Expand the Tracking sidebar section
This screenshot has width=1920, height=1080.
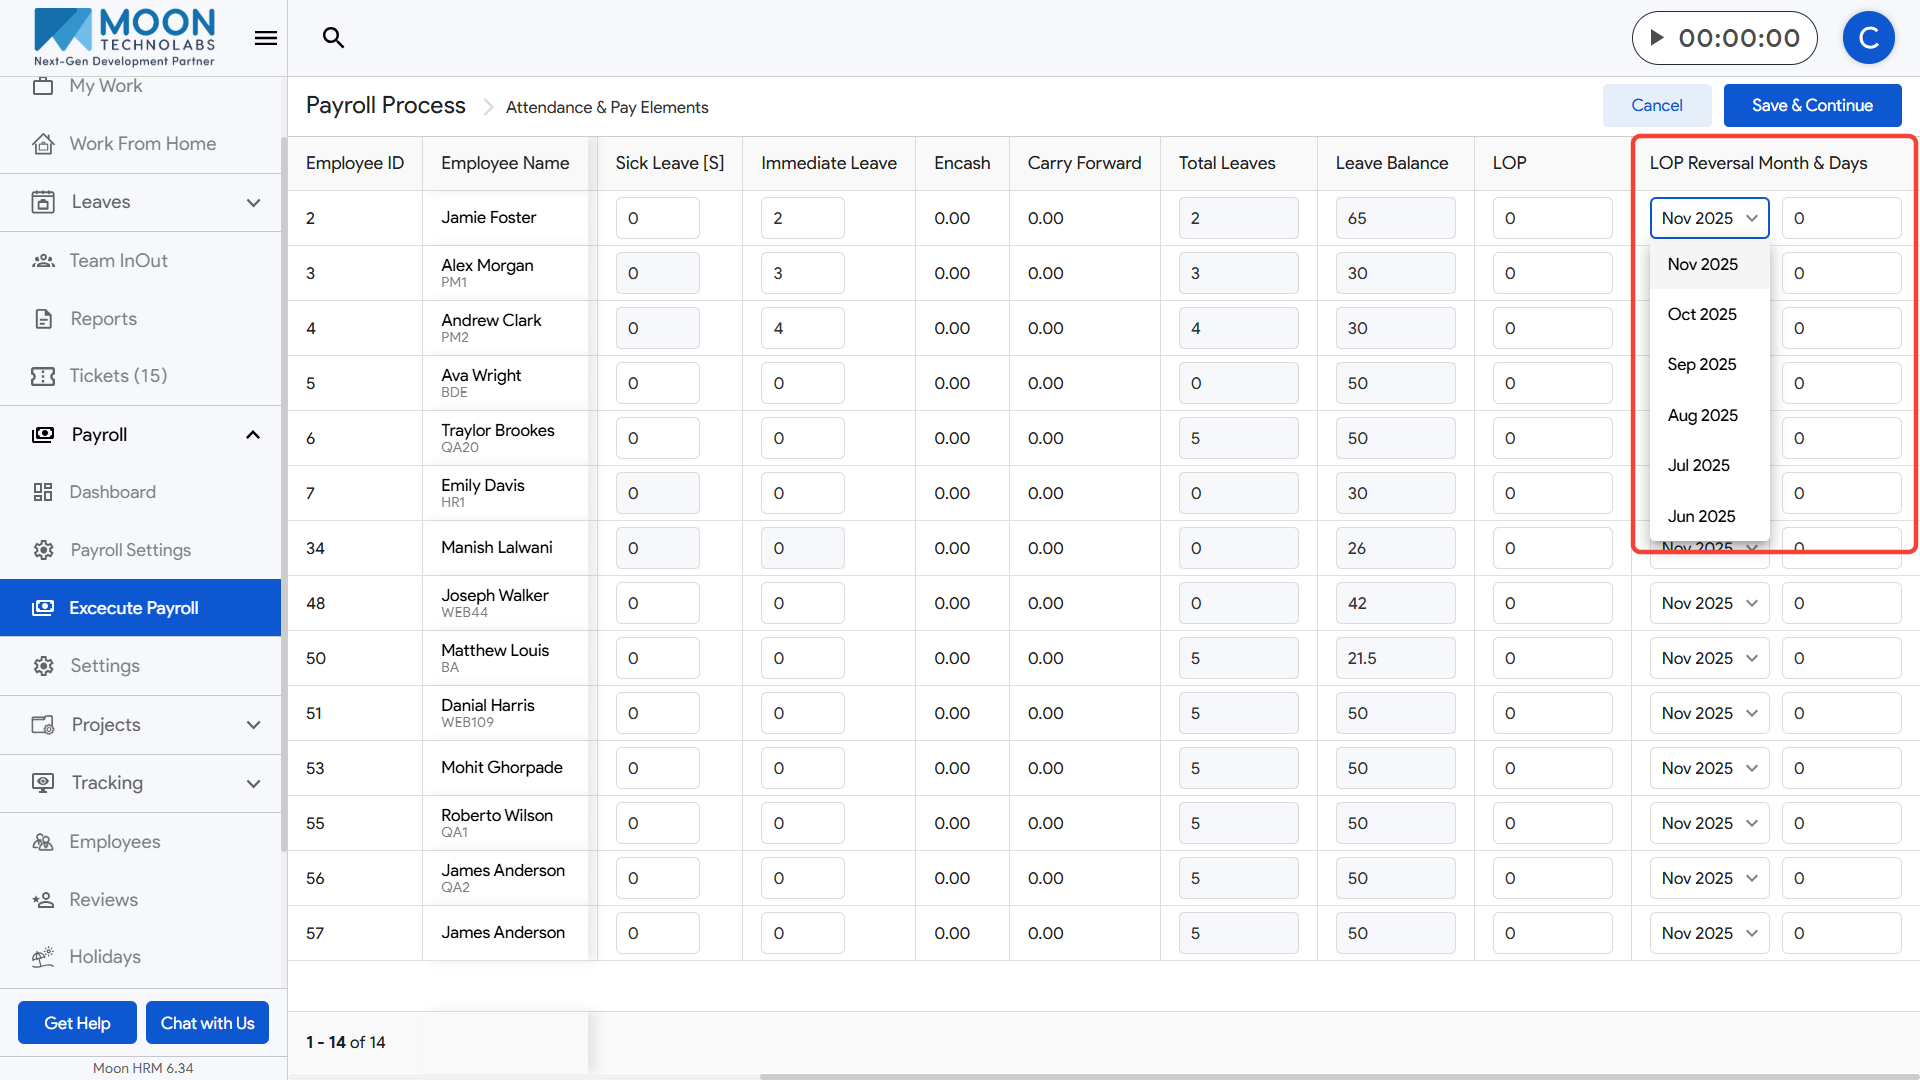pos(253,784)
